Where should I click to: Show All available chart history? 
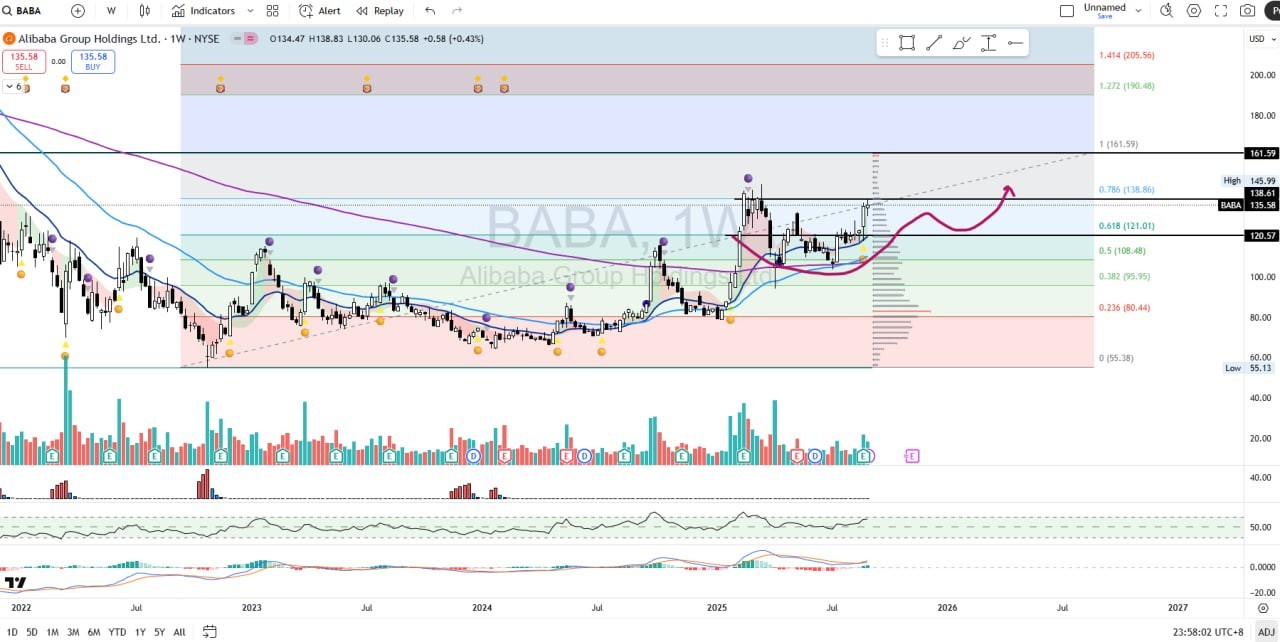179,632
